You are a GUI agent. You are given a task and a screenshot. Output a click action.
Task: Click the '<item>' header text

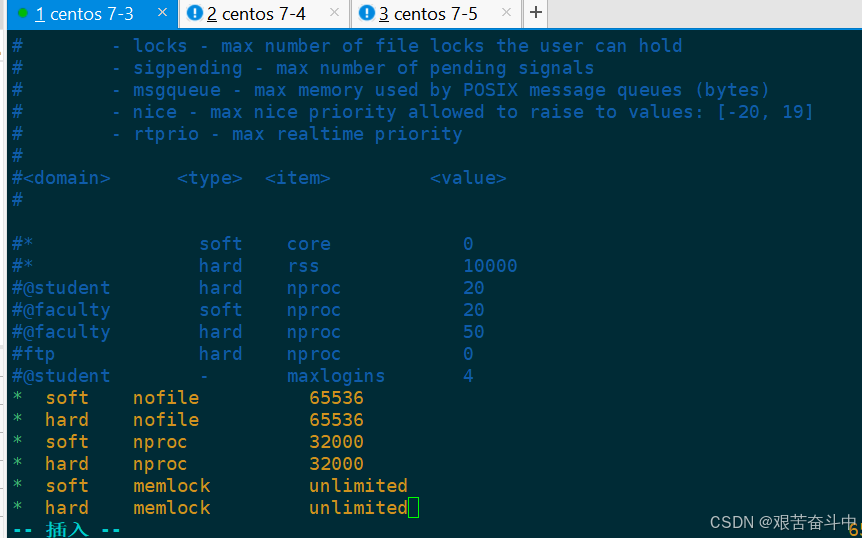click(297, 178)
